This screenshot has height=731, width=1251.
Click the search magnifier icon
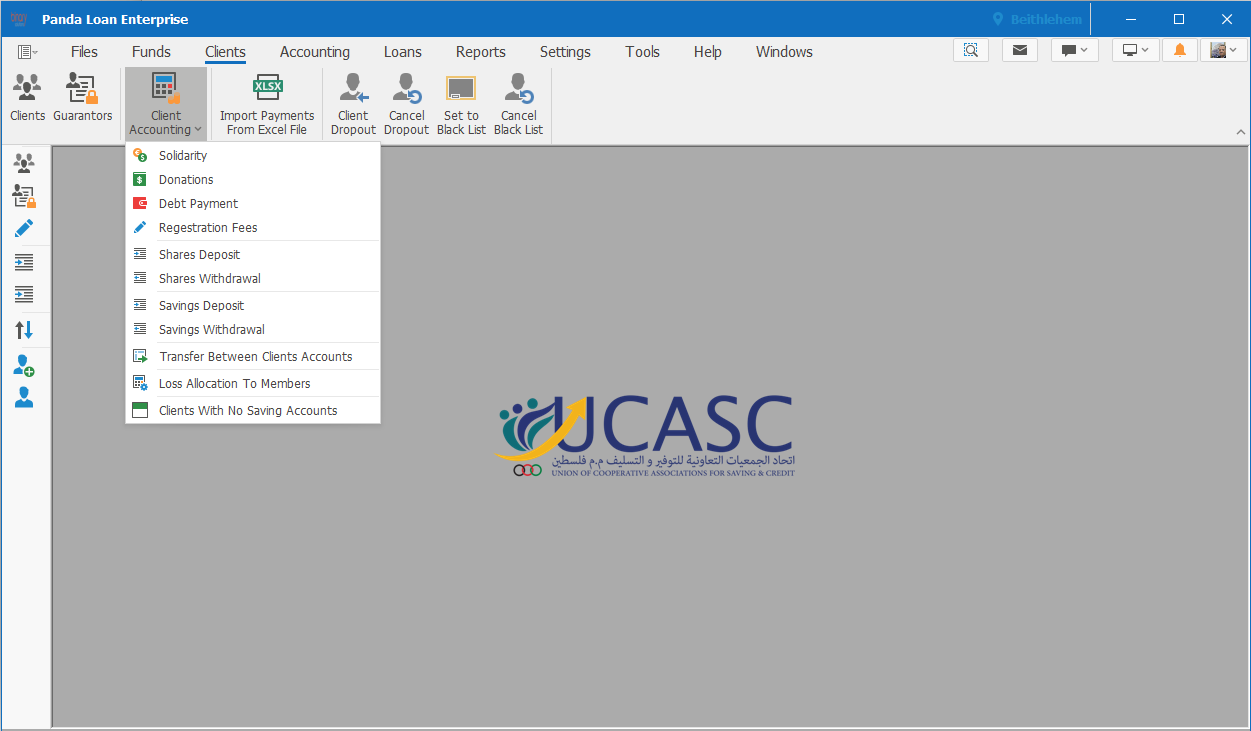971,50
